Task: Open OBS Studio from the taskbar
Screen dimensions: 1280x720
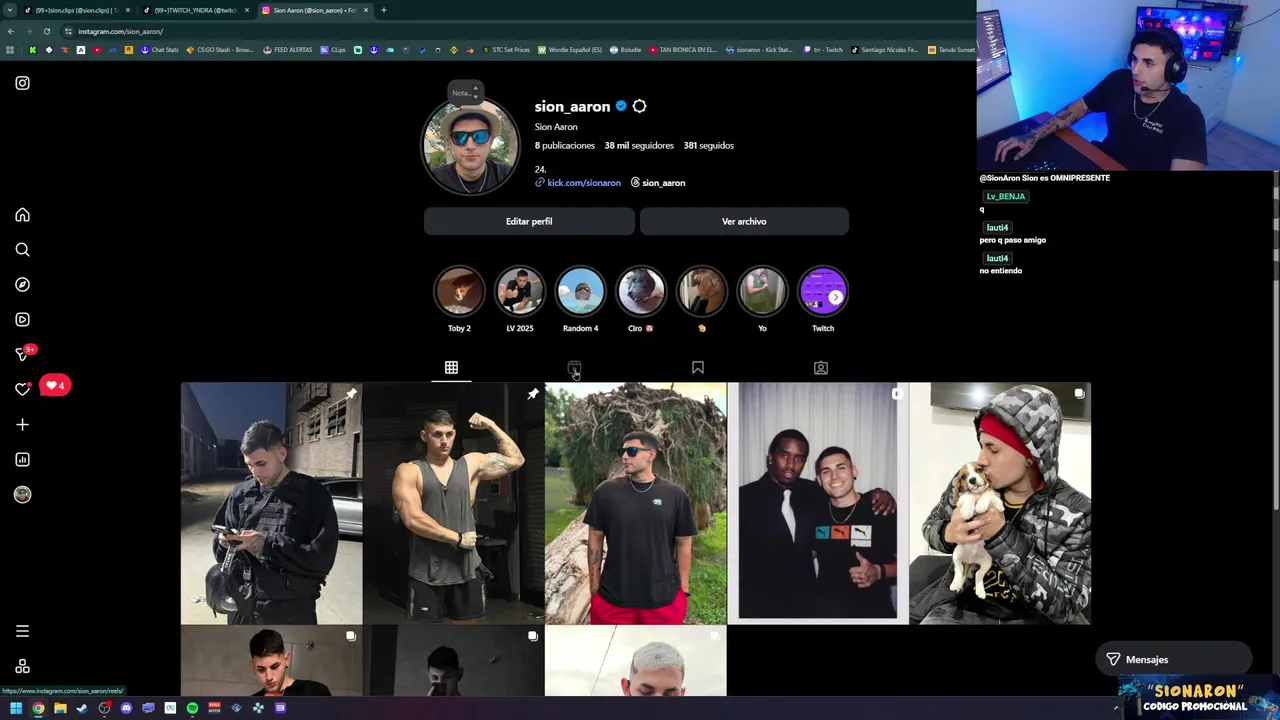Action: (x=104, y=708)
